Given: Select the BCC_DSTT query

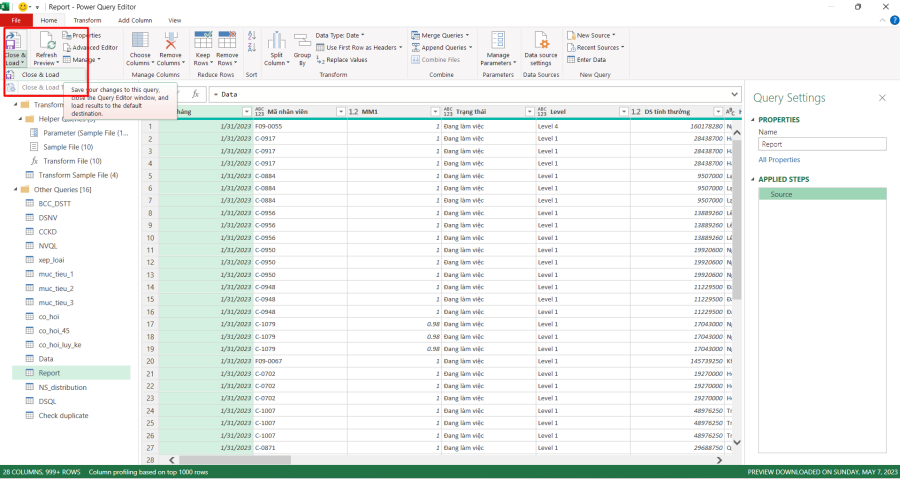Looking at the screenshot, I should click(55, 204).
